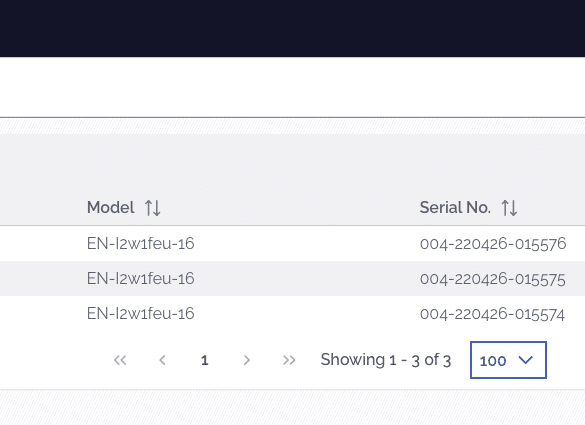
Task: Open rows-per-page dropdown showing 100
Action: (508, 360)
